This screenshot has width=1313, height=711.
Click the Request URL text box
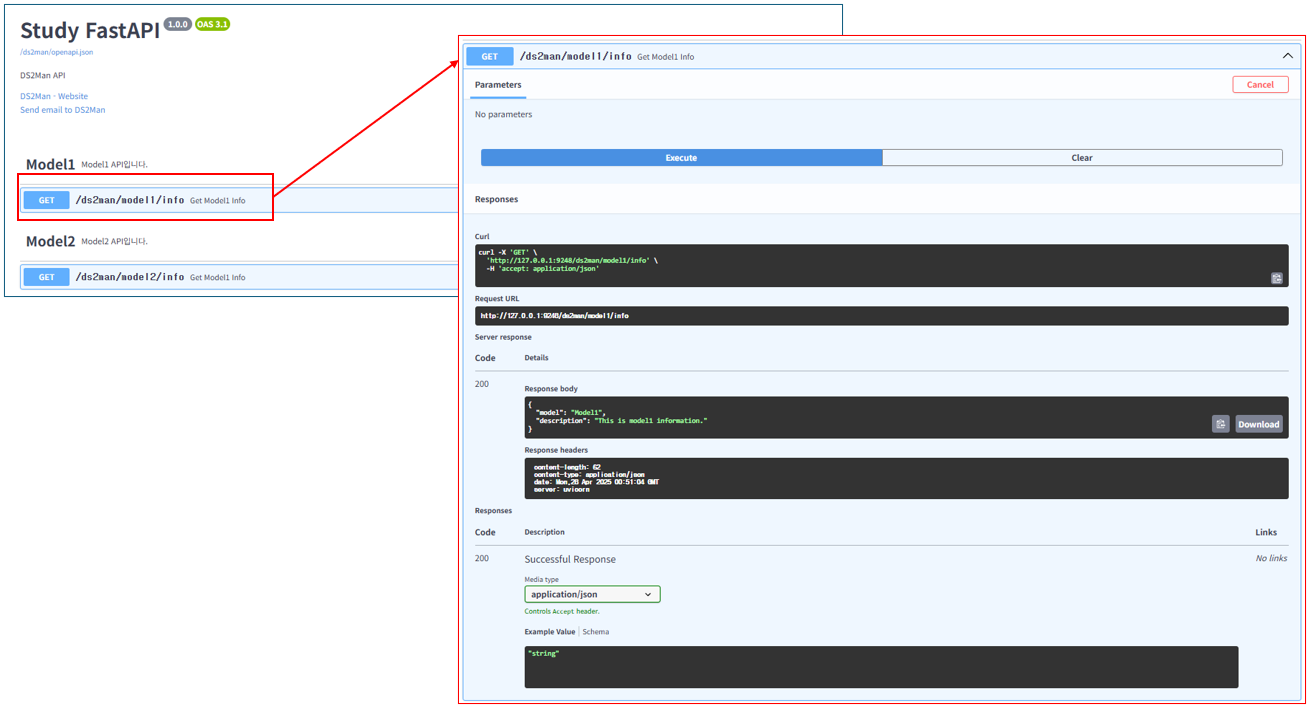coord(882,316)
